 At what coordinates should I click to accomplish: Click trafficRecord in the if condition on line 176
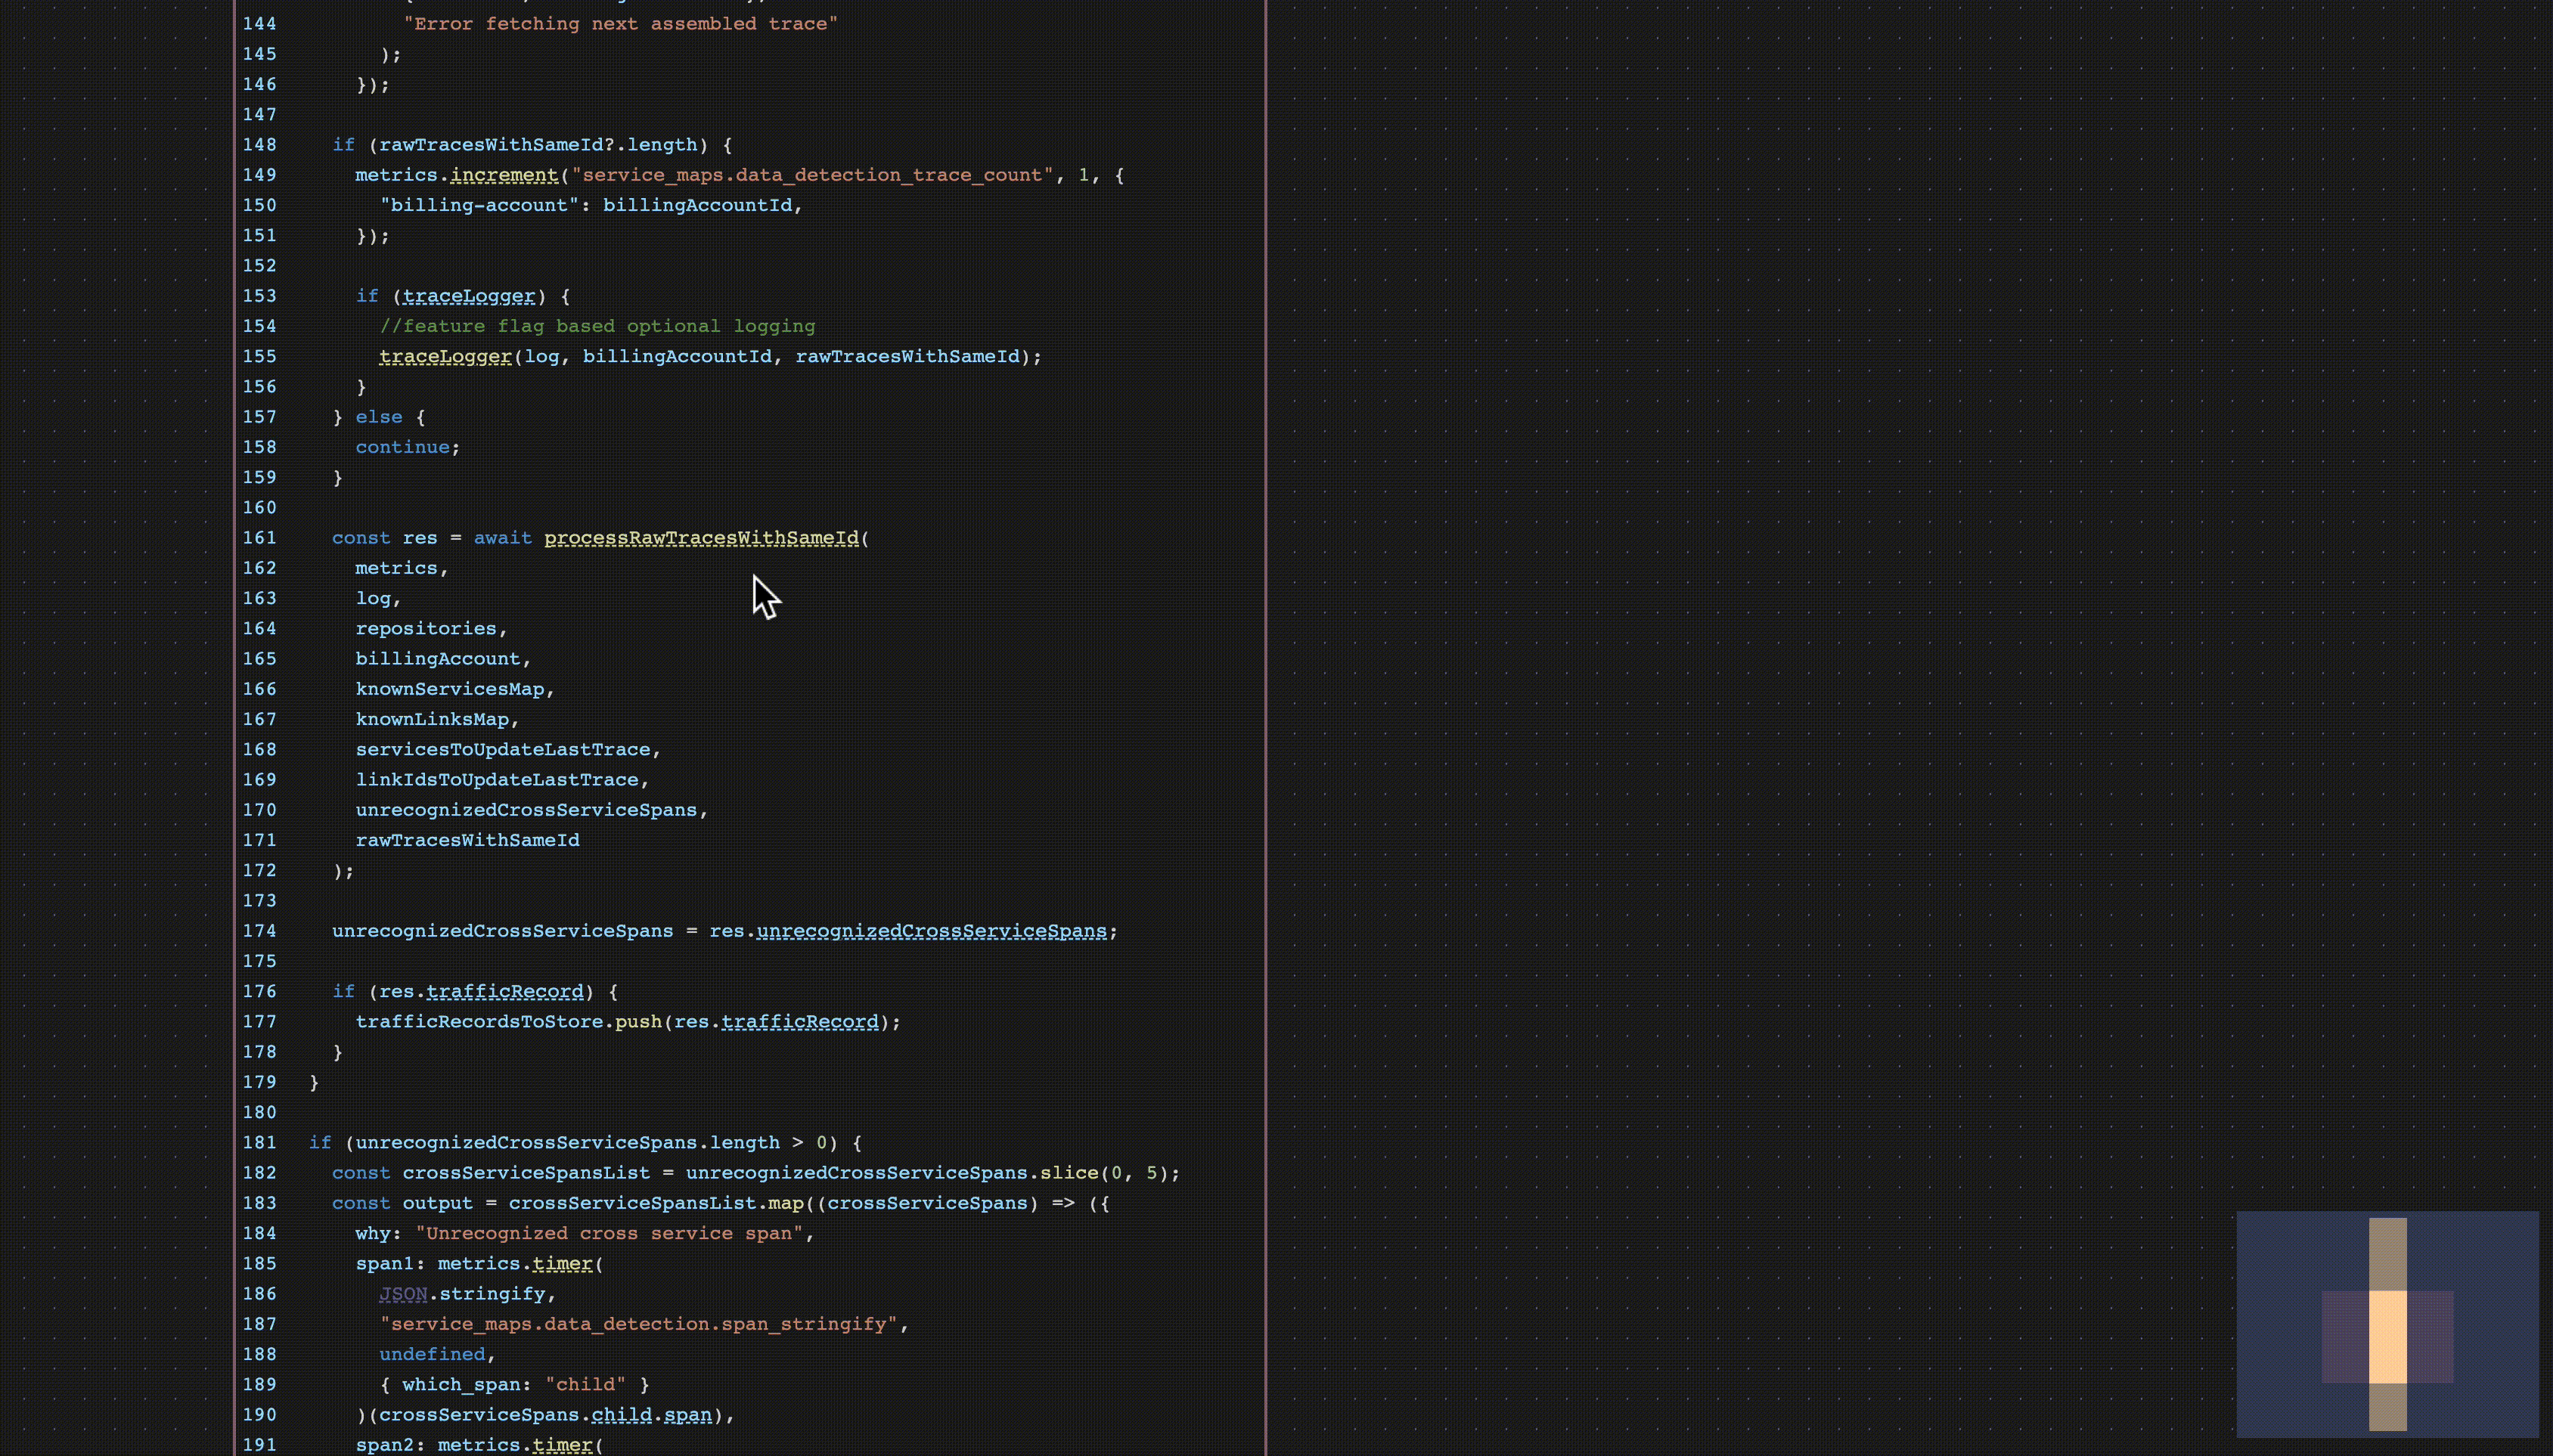coord(504,991)
